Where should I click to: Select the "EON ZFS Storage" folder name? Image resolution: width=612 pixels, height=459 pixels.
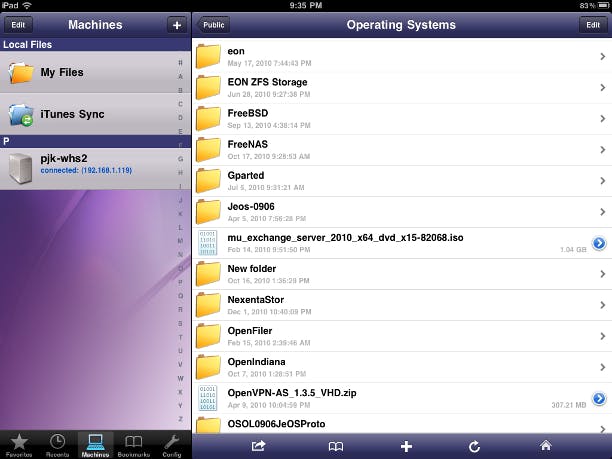click(267, 82)
